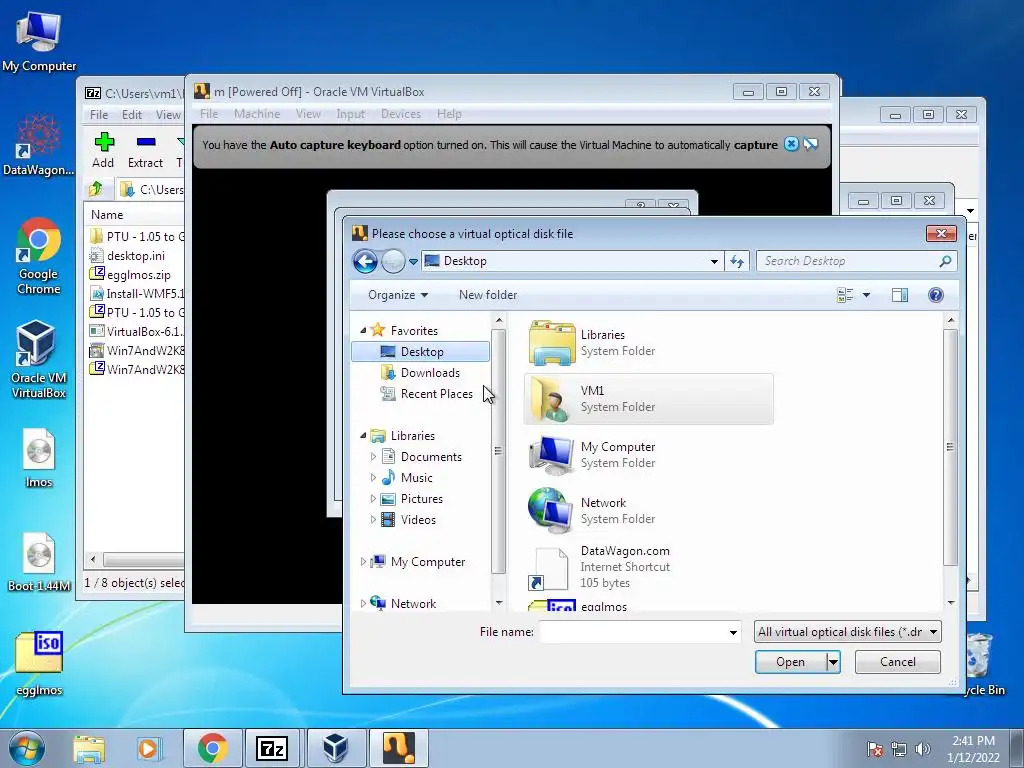The width and height of the screenshot is (1024, 768).
Task: Open the File name history dropdown
Action: pos(733,632)
